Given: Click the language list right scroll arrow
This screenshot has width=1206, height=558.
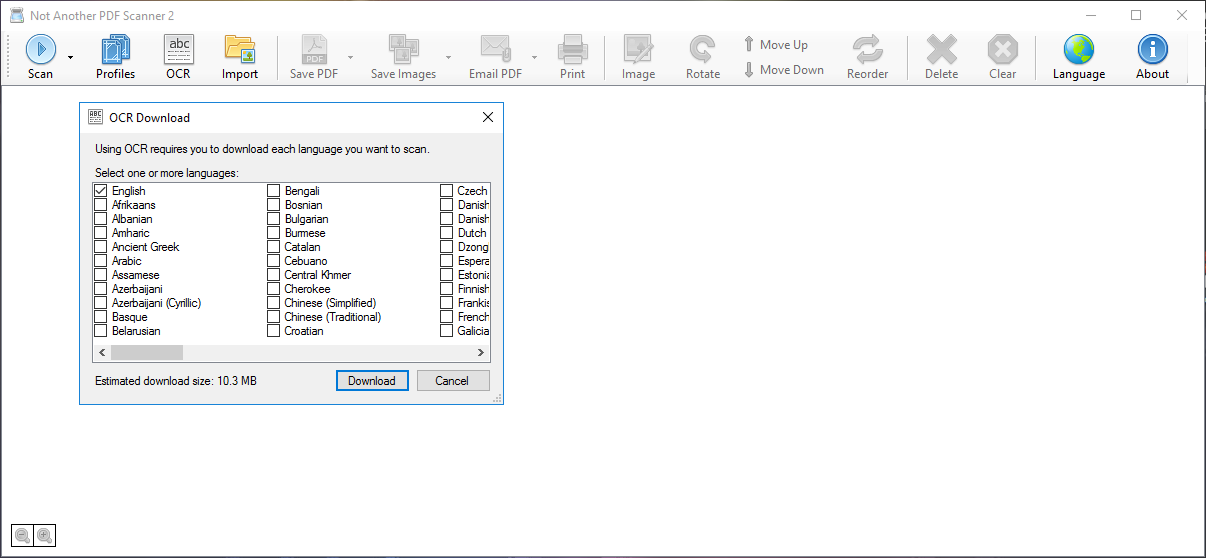Looking at the screenshot, I should tap(481, 352).
